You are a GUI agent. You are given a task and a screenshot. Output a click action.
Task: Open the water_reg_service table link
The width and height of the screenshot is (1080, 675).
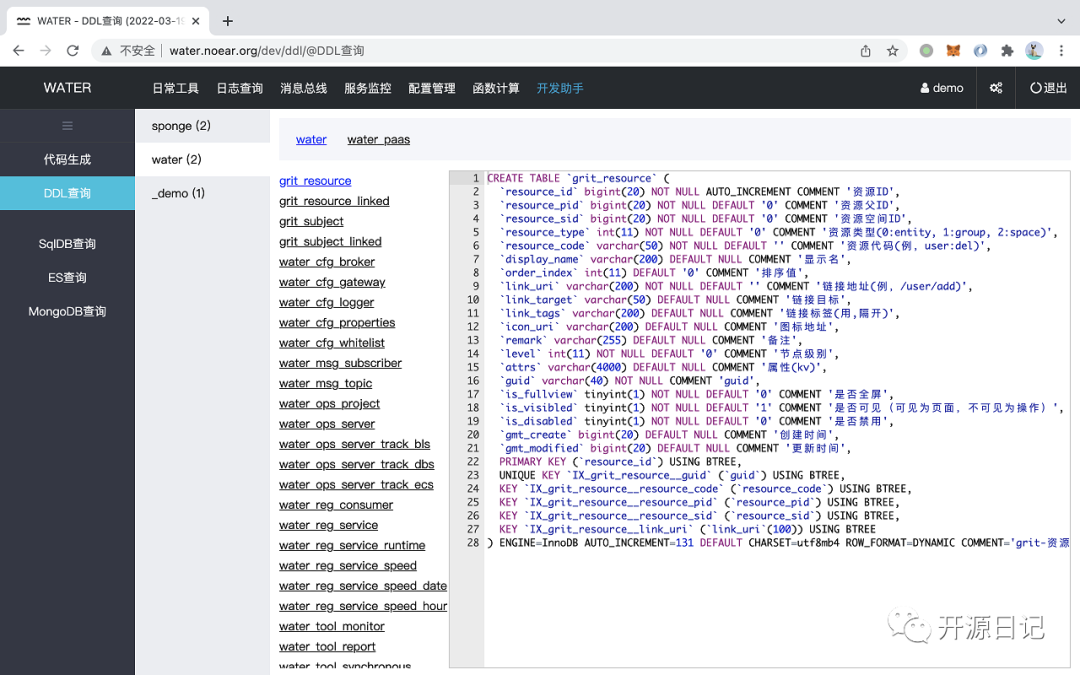pos(329,525)
